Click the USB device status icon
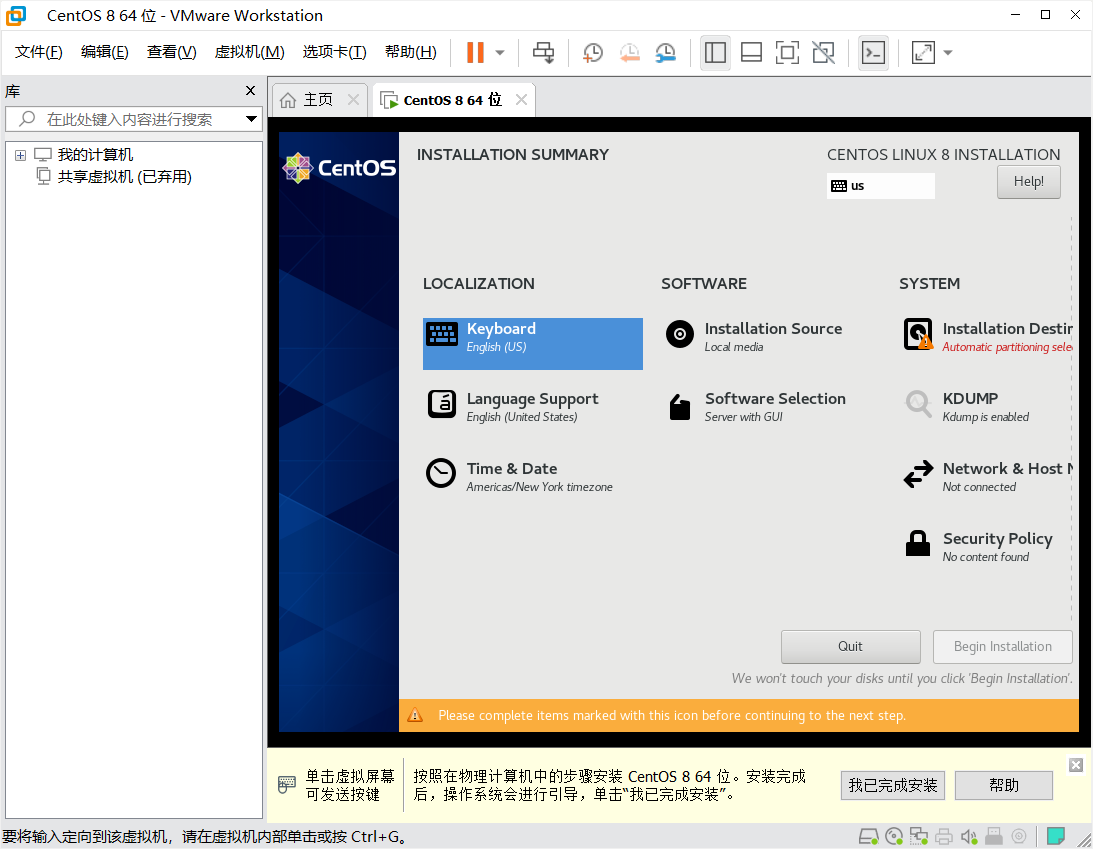Image resolution: width=1093 pixels, height=849 pixels. (994, 836)
